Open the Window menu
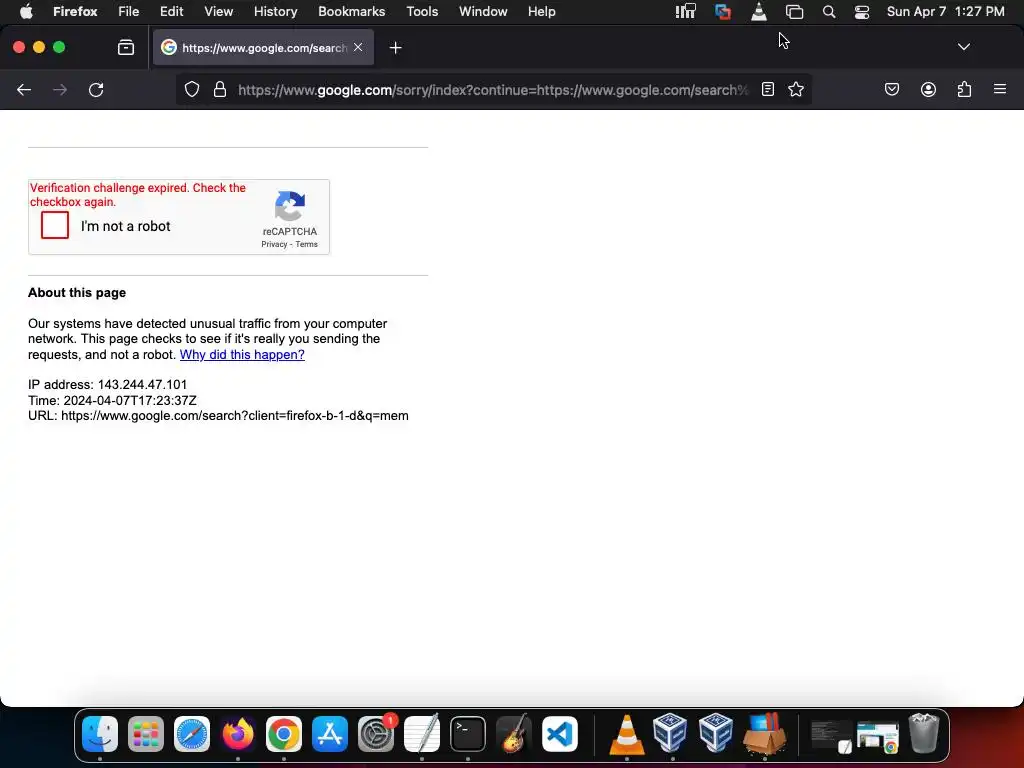The width and height of the screenshot is (1024, 768). 483,12
